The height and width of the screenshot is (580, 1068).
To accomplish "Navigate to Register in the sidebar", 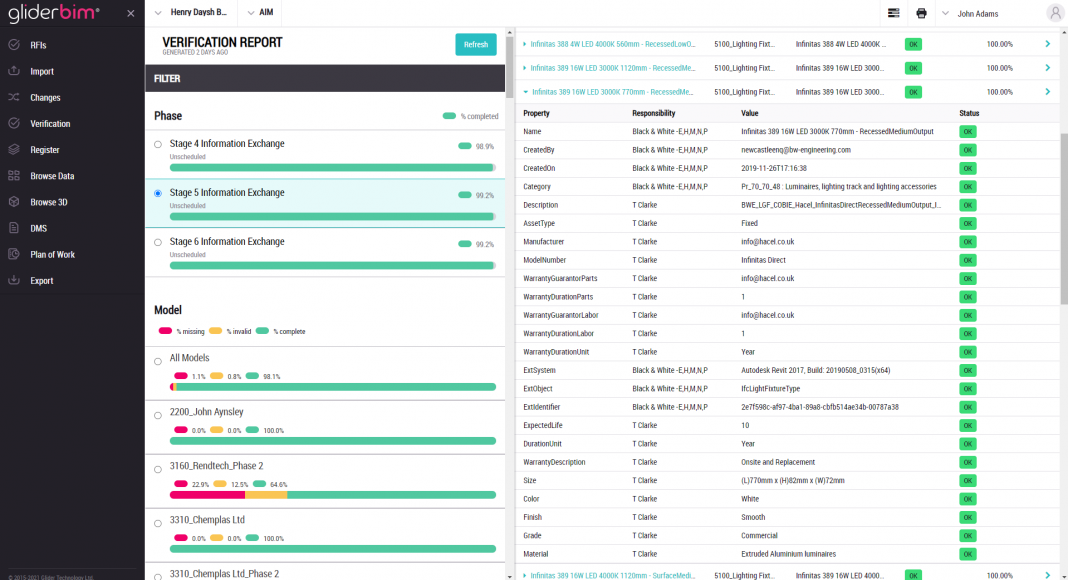I will pos(44,150).
